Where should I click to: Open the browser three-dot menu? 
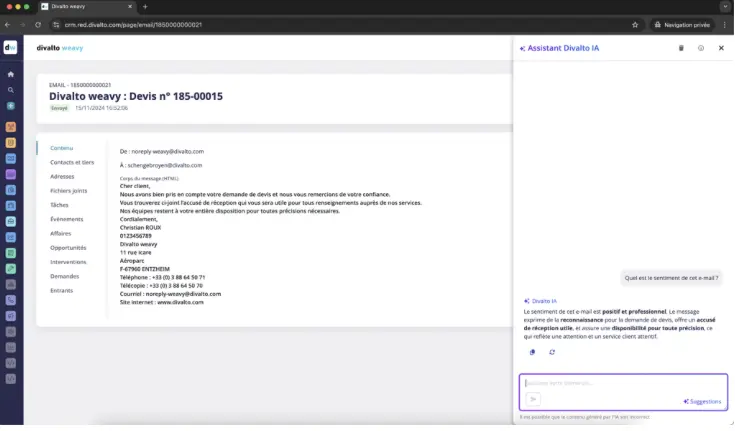pyautogui.click(x=725, y=24)
